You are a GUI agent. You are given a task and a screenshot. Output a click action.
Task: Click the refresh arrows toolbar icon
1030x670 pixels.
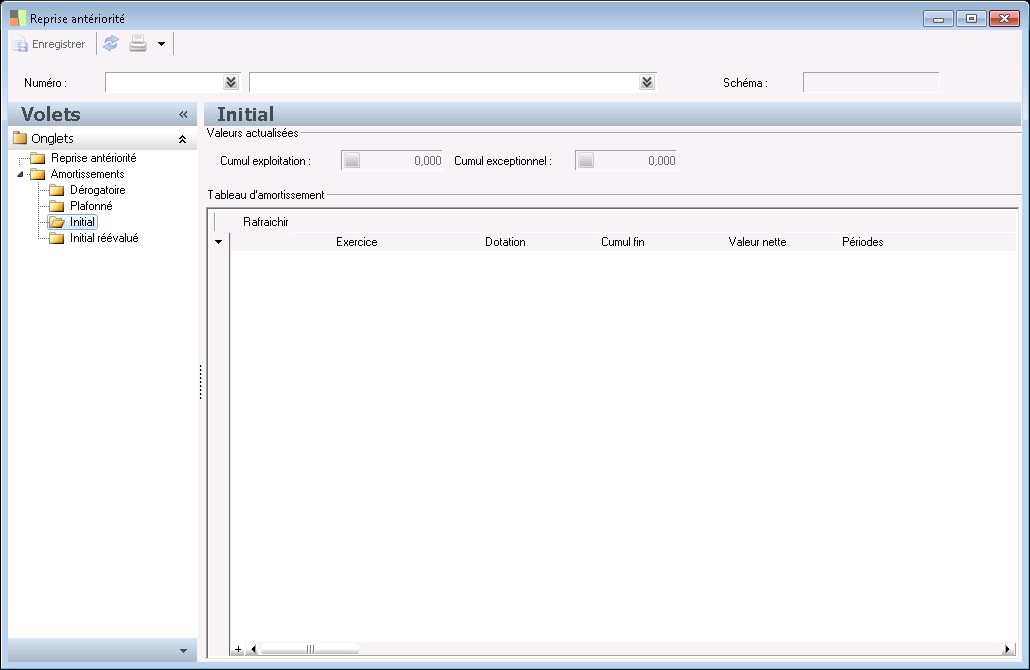click(x=111, y=43)
